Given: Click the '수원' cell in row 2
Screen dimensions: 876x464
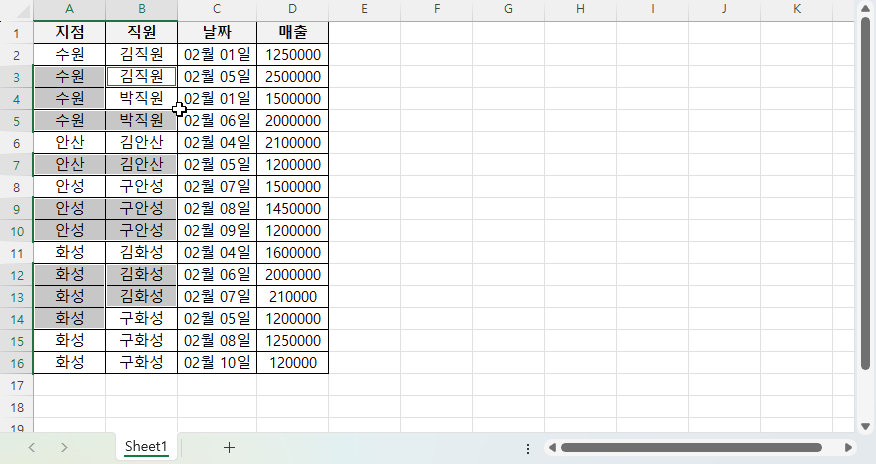Looking at the screenshot, I should [69, 55].
